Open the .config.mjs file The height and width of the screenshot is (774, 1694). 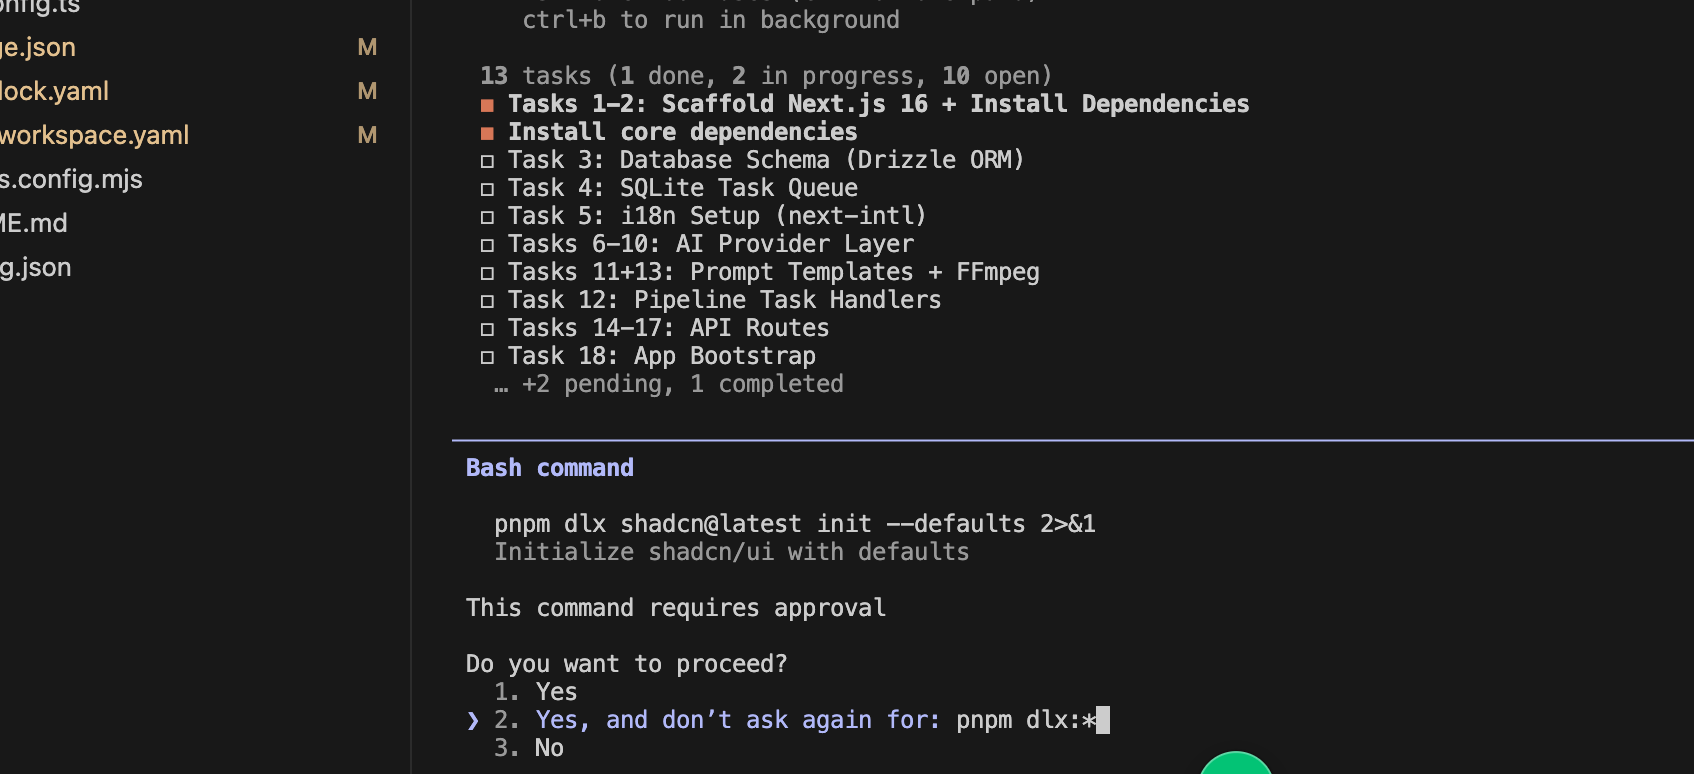pos(71,179)
